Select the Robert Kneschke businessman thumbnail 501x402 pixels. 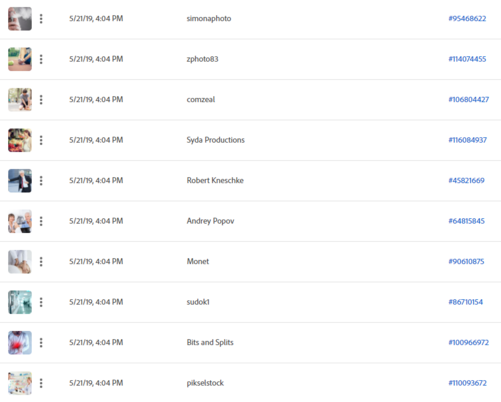pos(20,181)
